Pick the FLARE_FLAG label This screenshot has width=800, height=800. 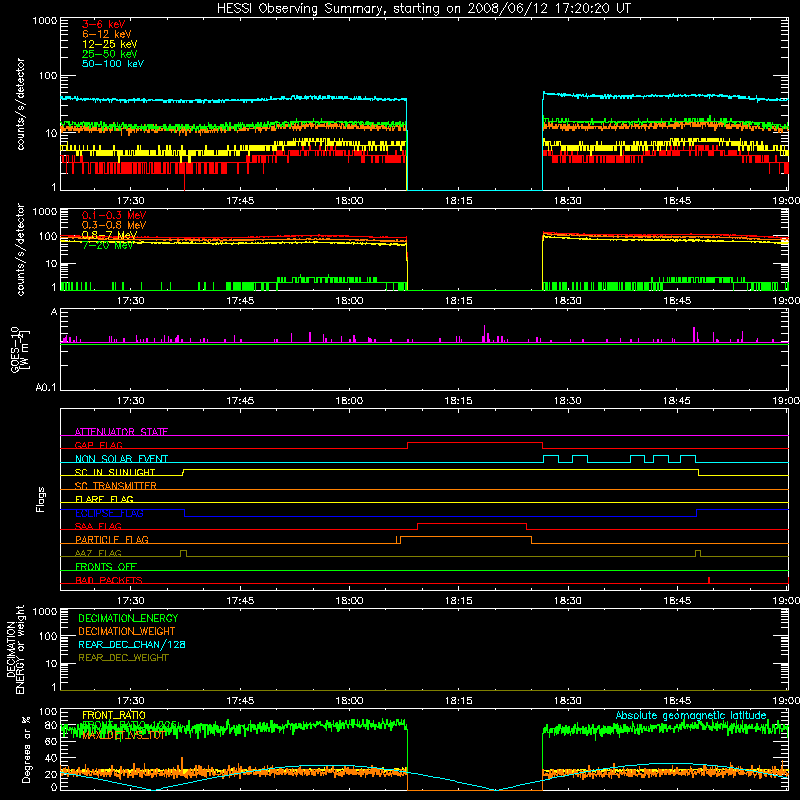click(104, 499)
